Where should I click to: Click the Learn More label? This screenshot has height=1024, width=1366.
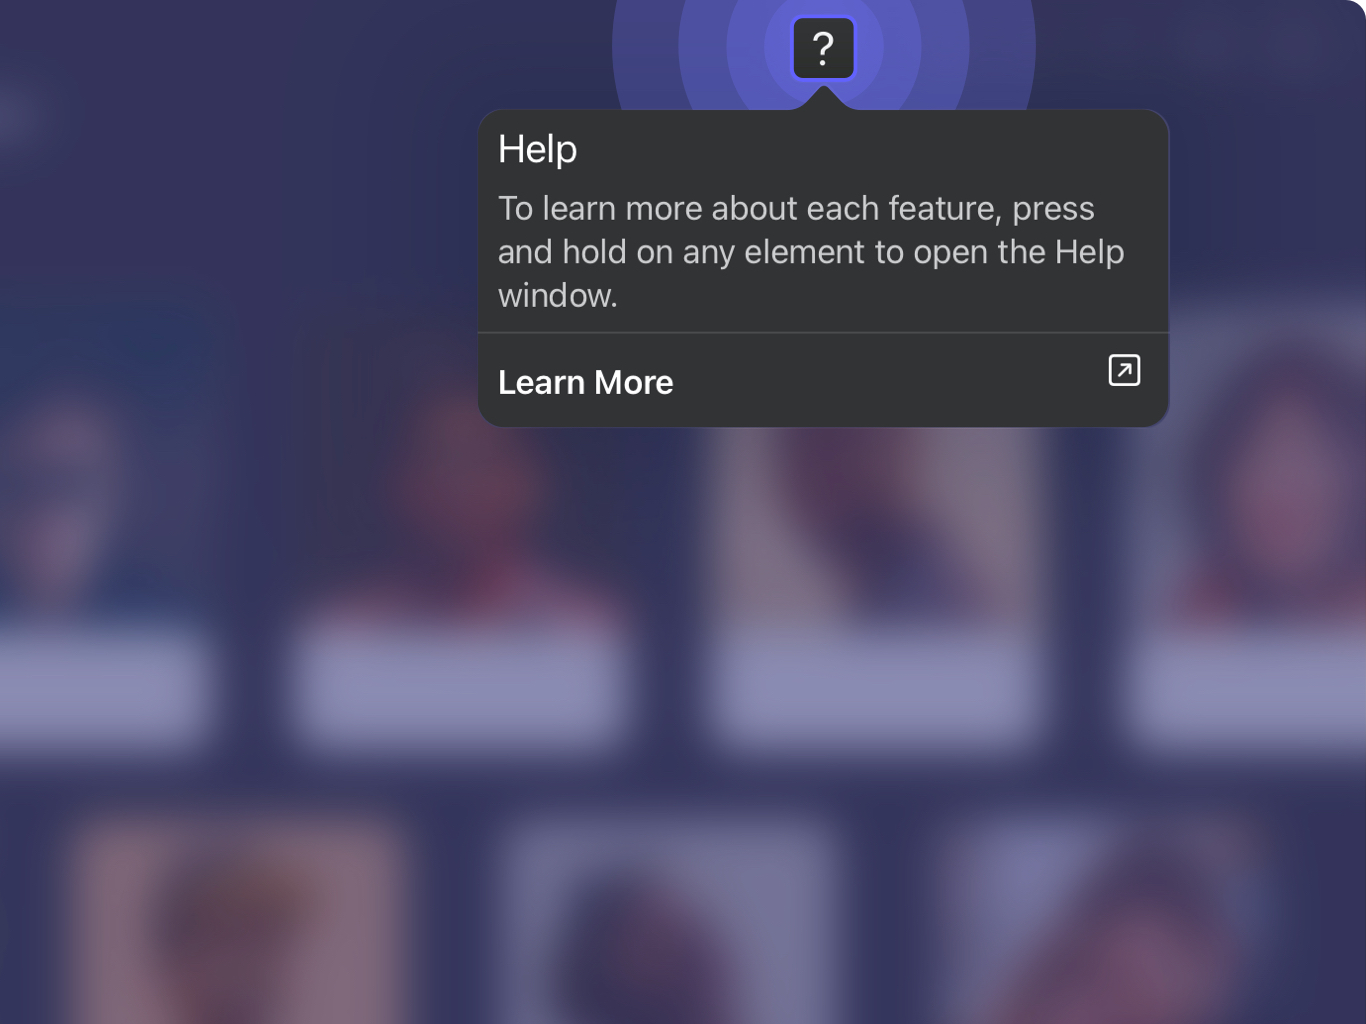coord(585,382)
